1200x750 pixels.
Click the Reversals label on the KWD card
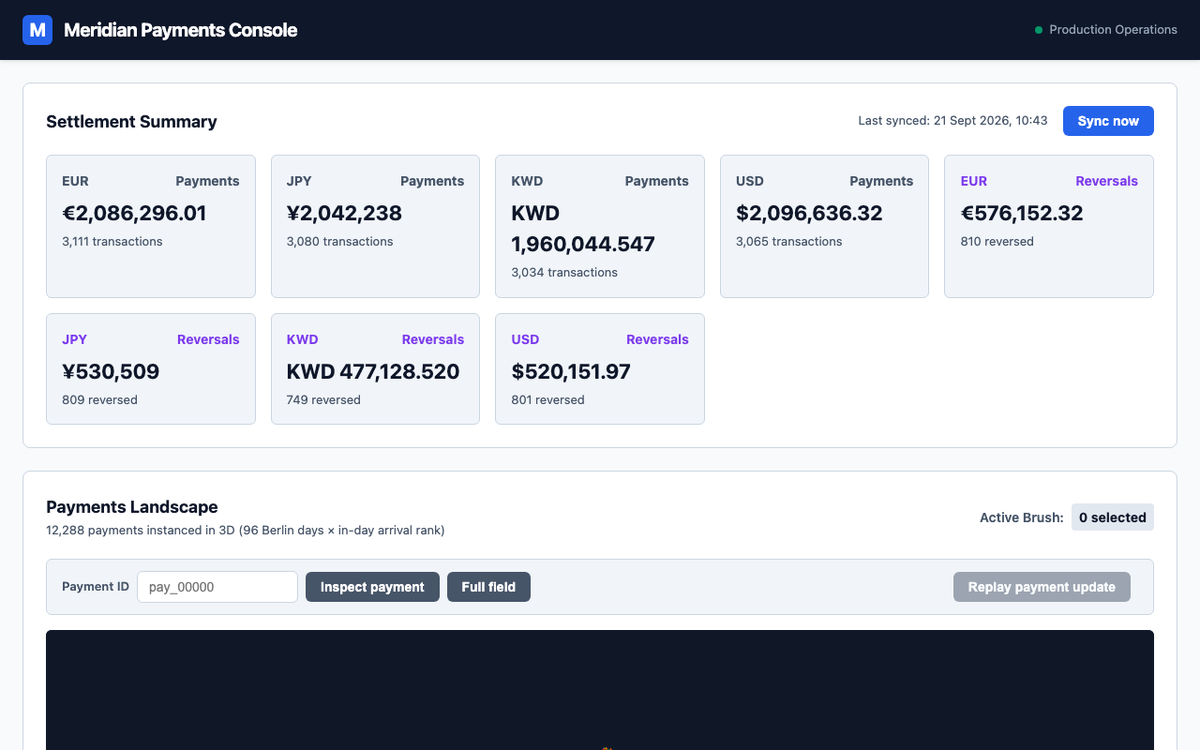pos(433,339)
